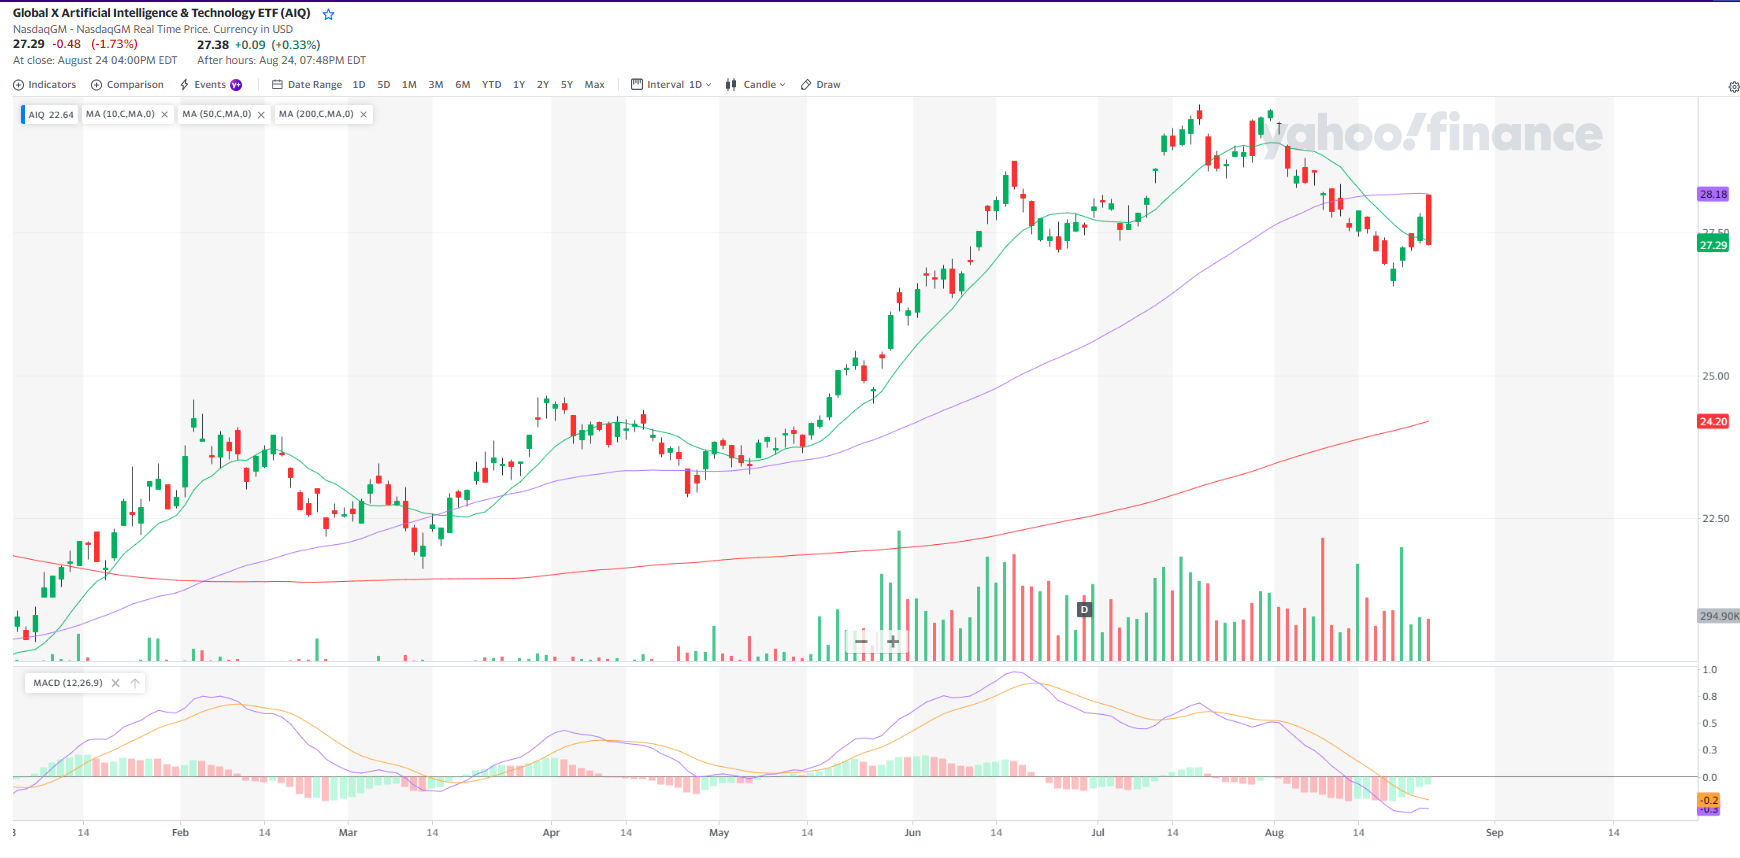Select the YTD date range

point(492,85)
